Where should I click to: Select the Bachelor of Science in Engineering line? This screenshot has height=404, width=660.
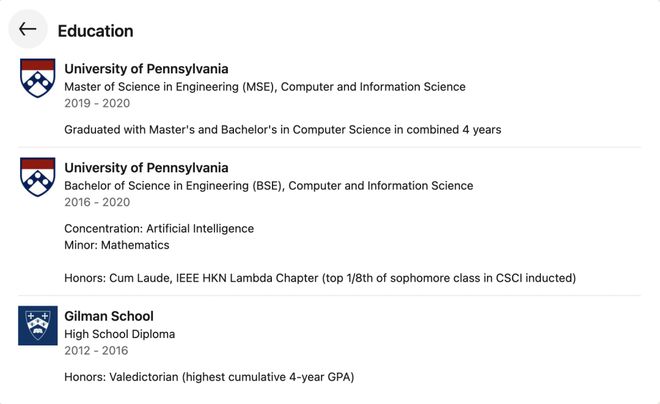coord(269,186)
